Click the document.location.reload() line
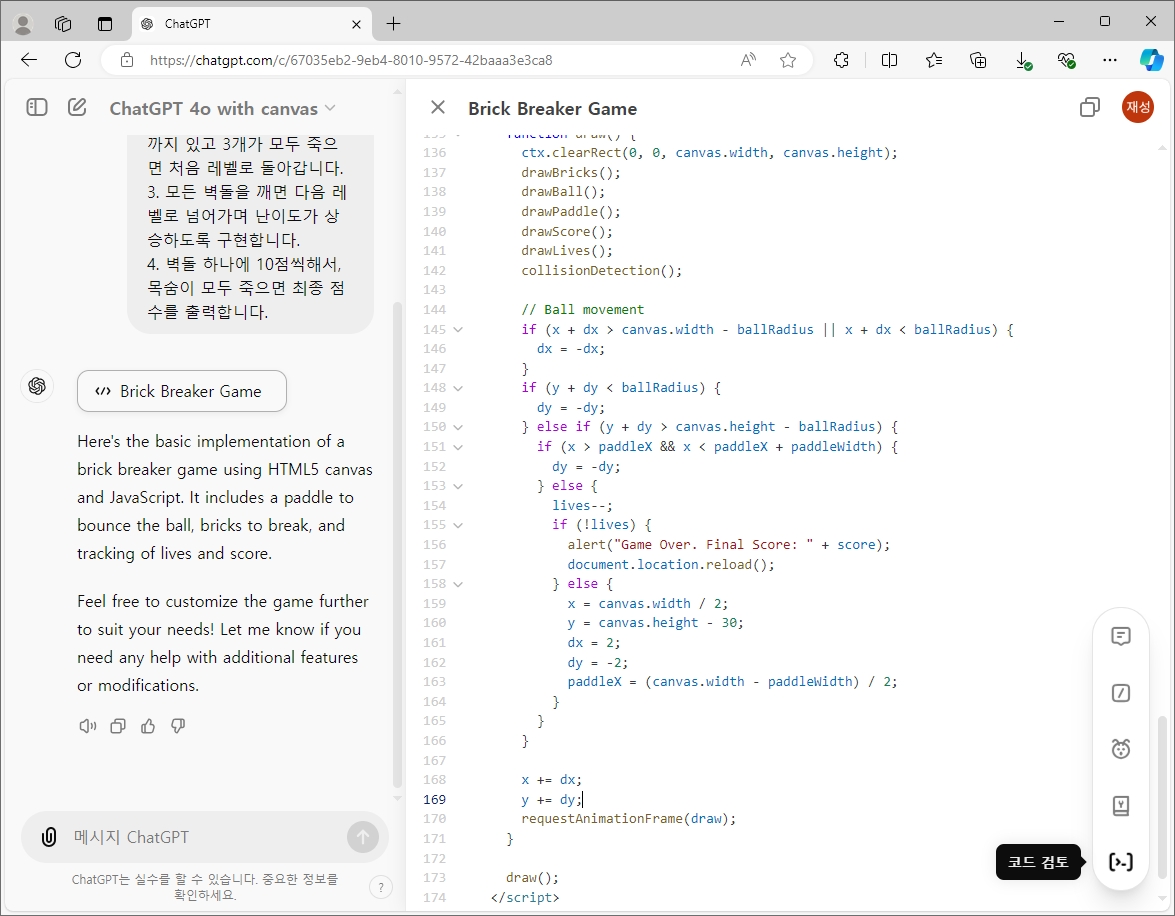Viewport: 1175px width, 916px height. [x=671, y=564]
